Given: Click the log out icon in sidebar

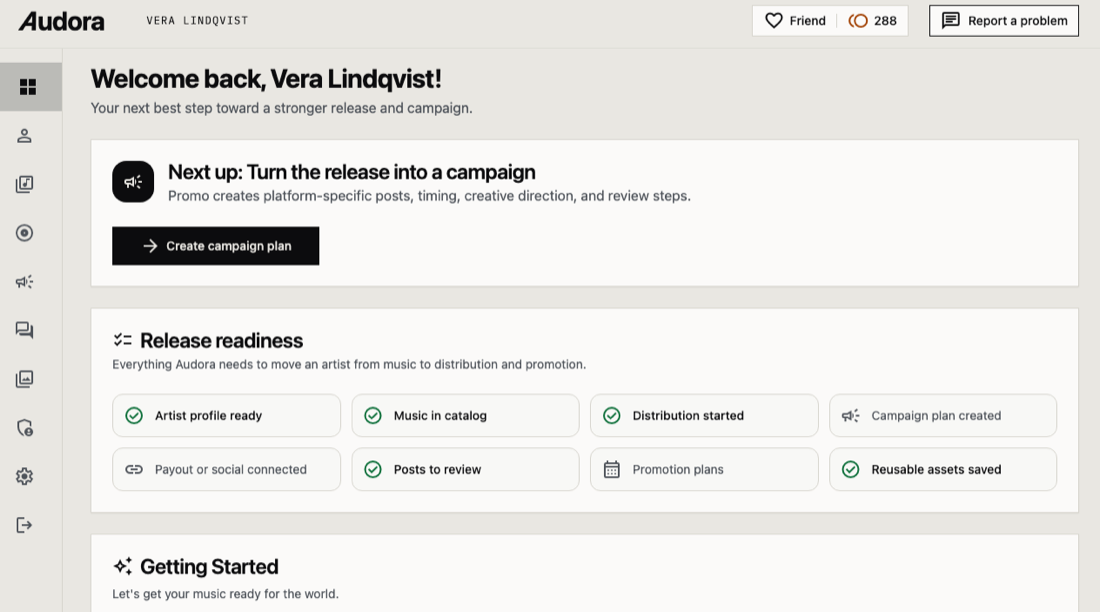Looking at the screenshot, I should coord(25,525).
